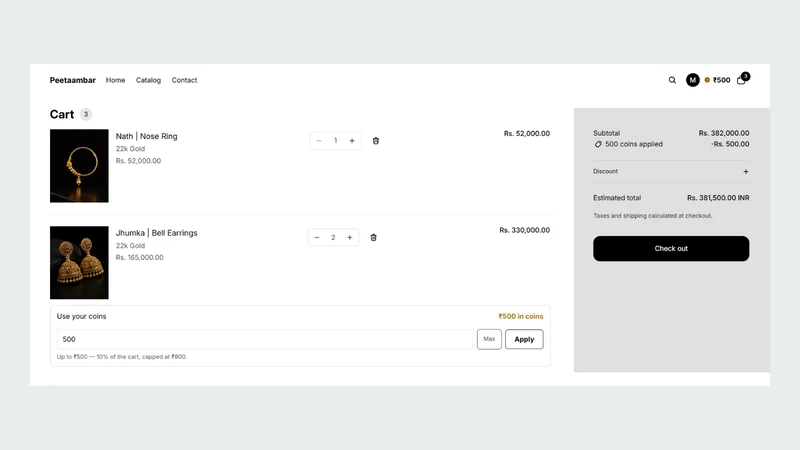This screenshot has width=800, height=450.
Task: Click the -Rs. 500.00 coins deduction
Action: coord(730,144)
